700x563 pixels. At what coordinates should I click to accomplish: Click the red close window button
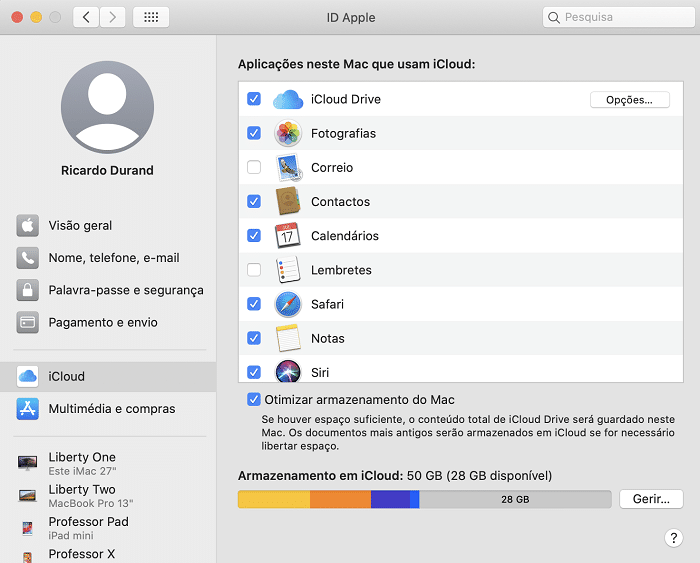point(17,17)
